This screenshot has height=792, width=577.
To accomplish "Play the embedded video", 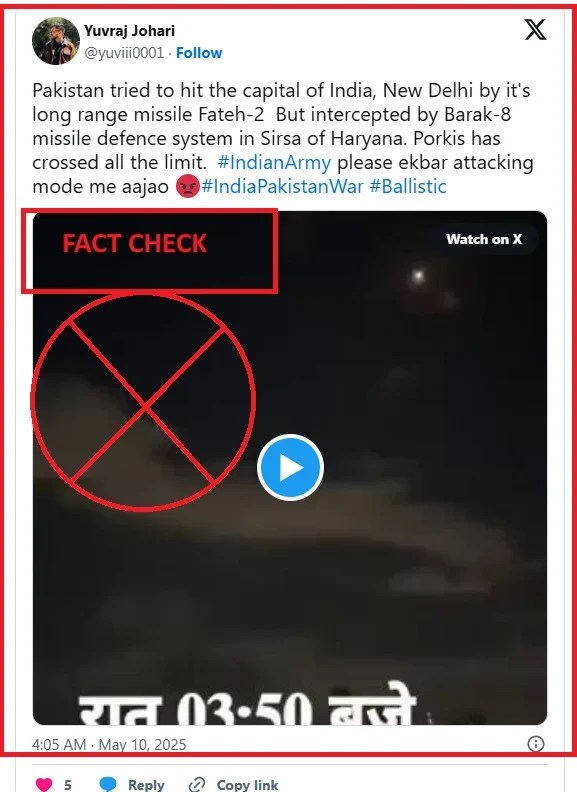I will tap(290, 467).
